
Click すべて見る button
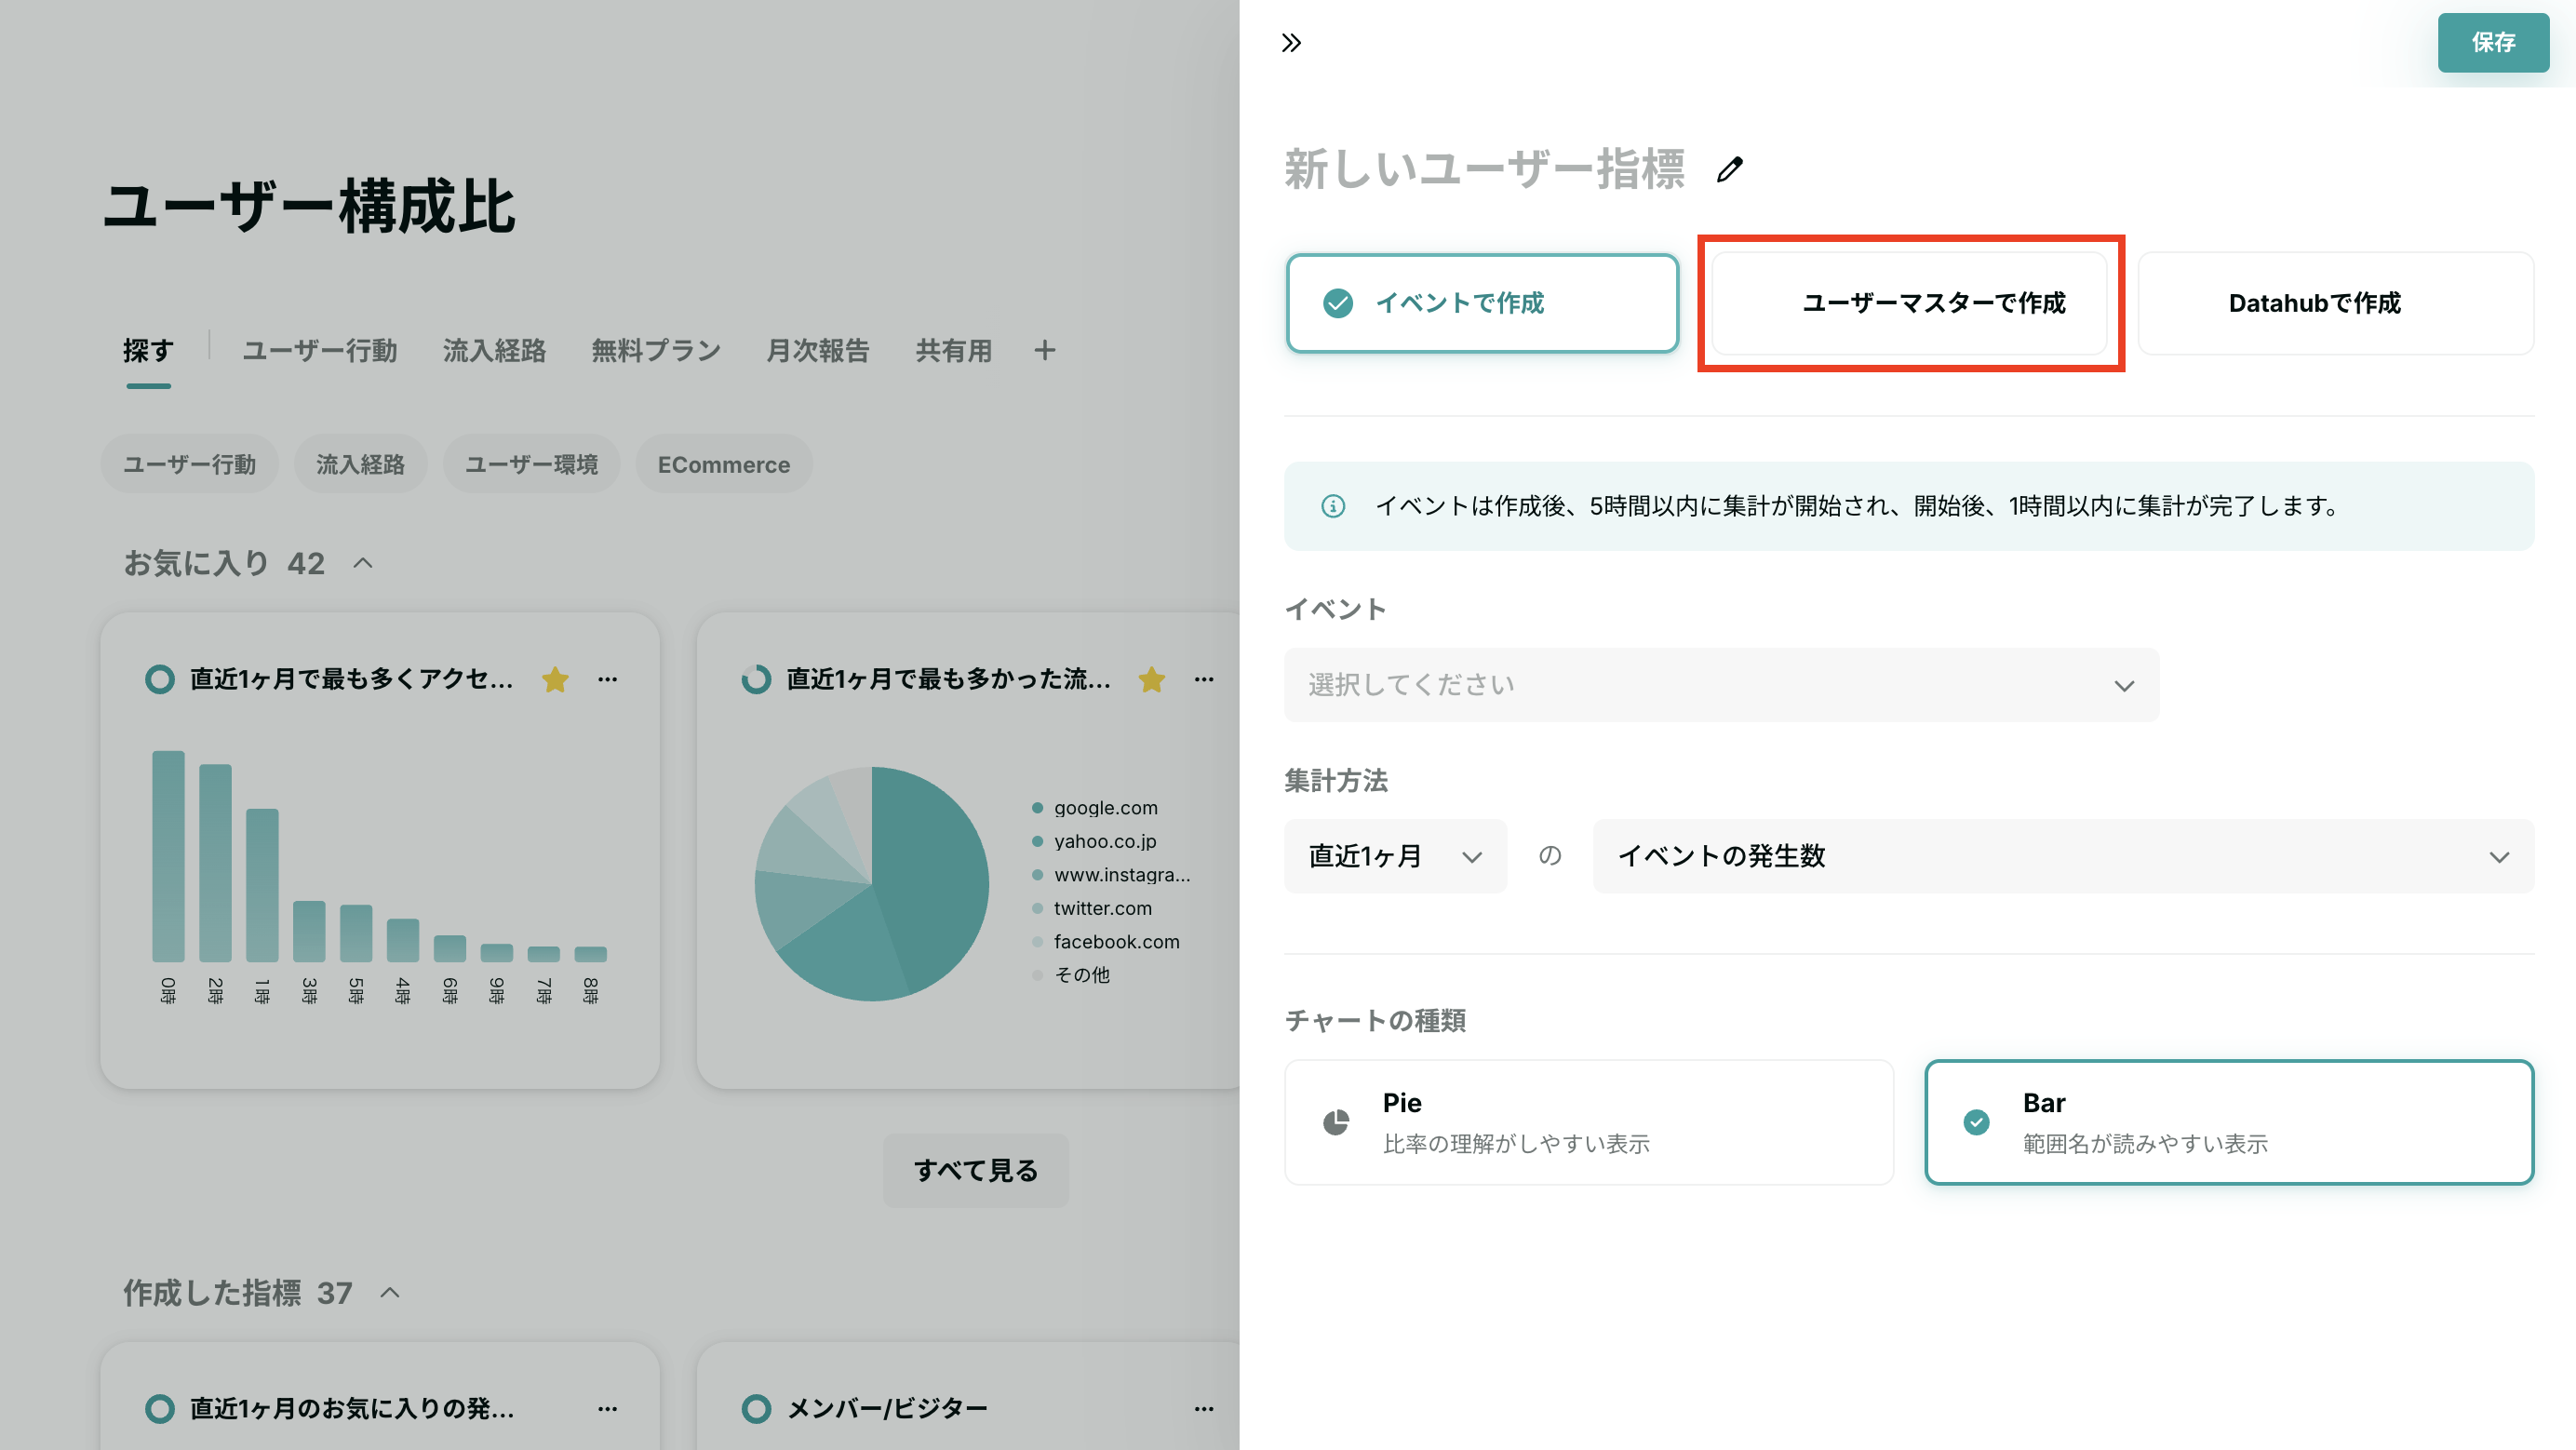click(x=976, y=1170)
